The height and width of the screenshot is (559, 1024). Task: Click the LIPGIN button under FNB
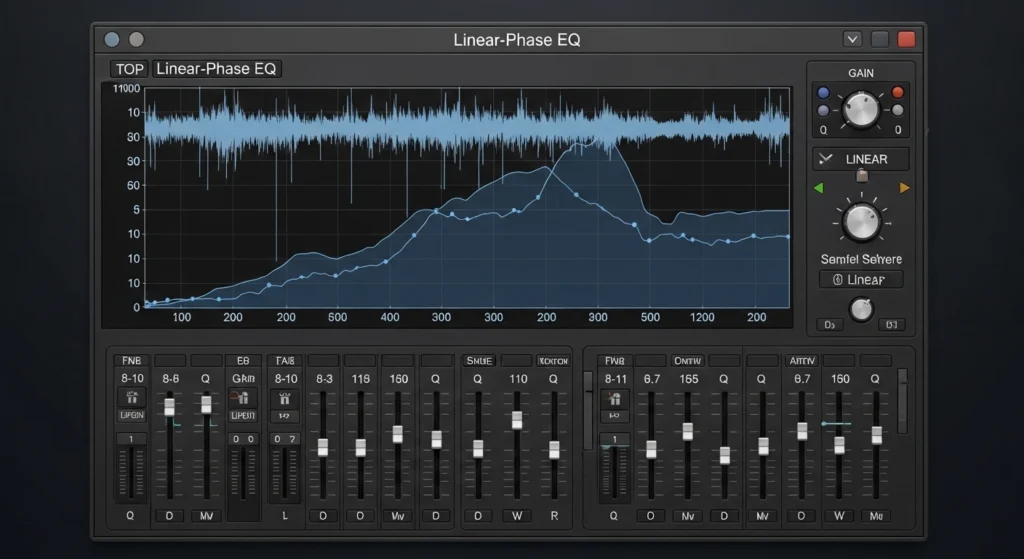132,415
